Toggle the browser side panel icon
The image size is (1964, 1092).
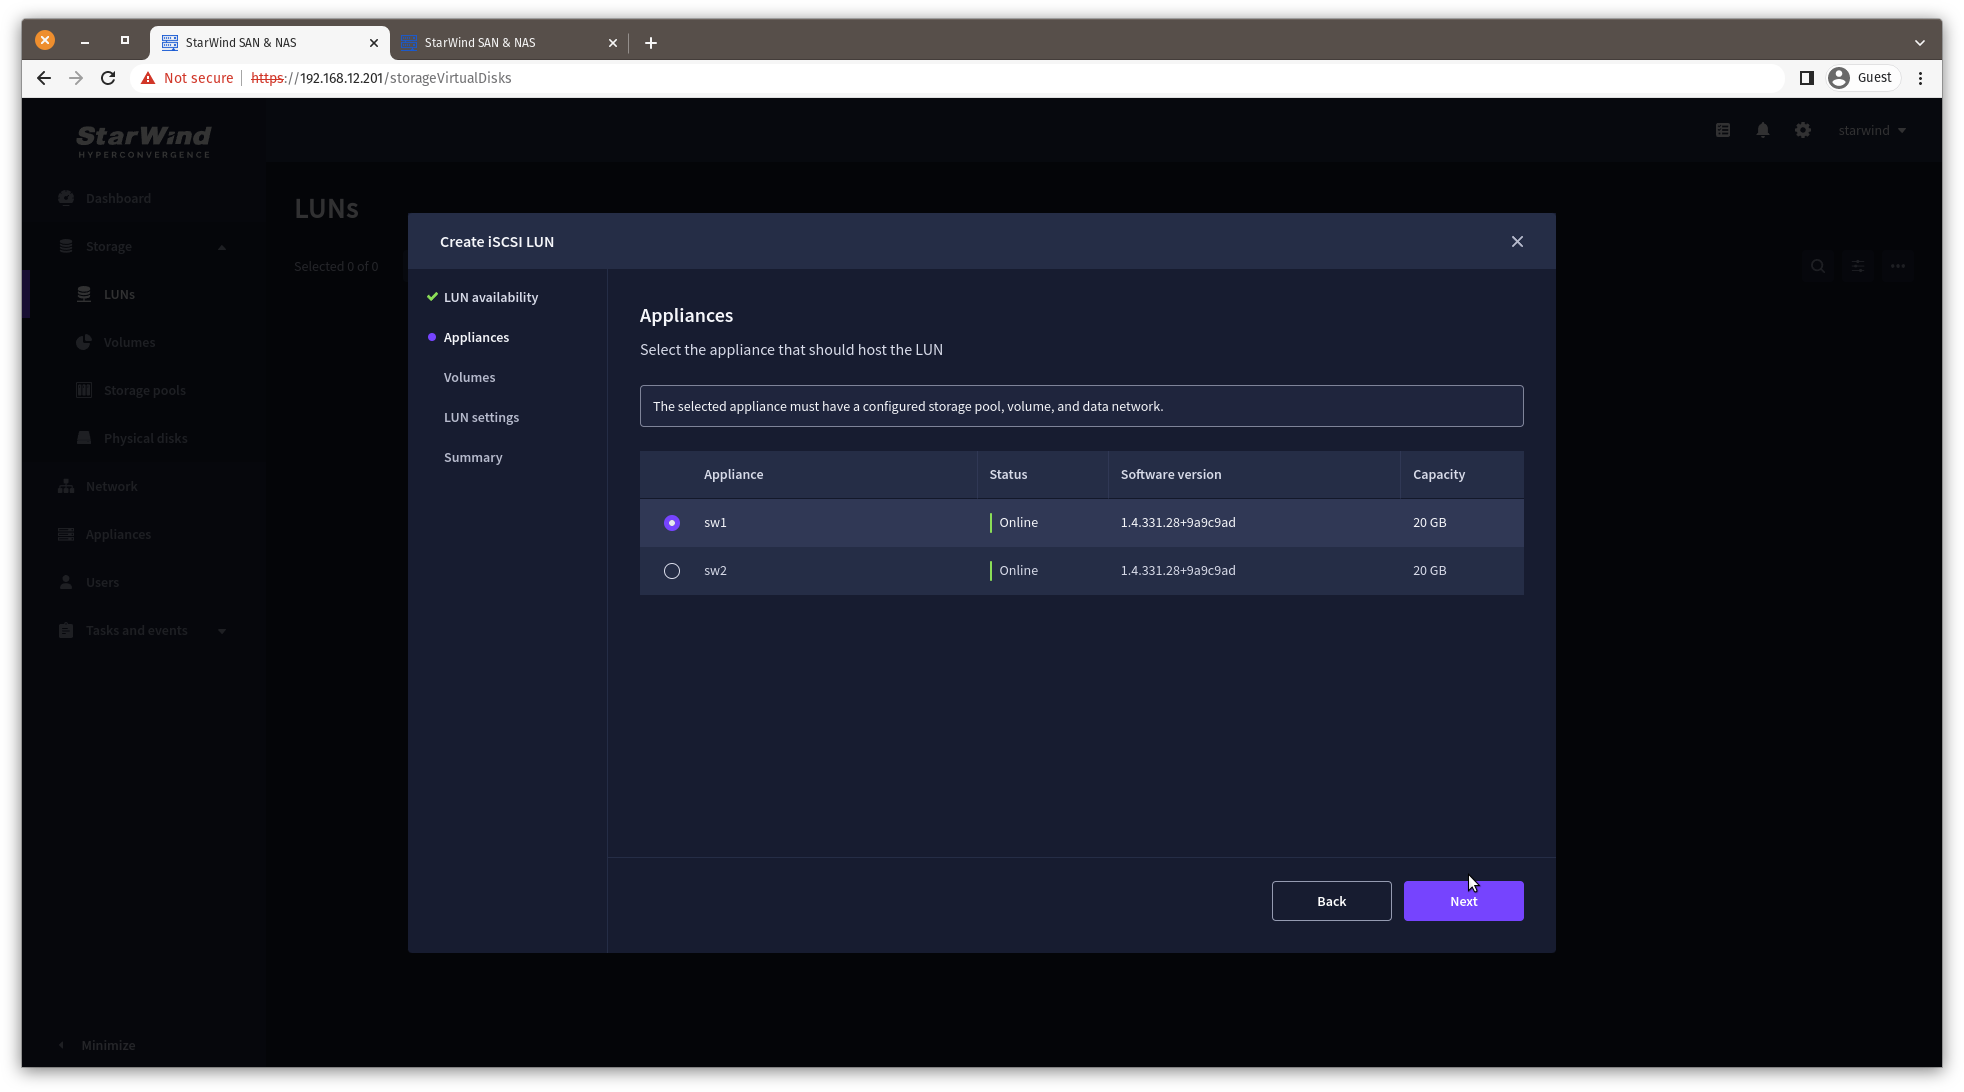click(x=1806, y=78)
